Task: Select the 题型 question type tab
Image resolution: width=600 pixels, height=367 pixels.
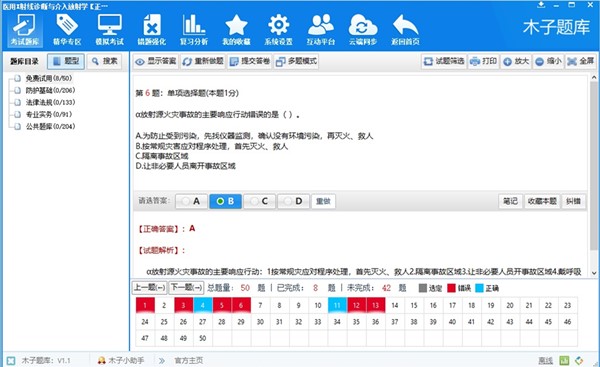Action: 66,61
